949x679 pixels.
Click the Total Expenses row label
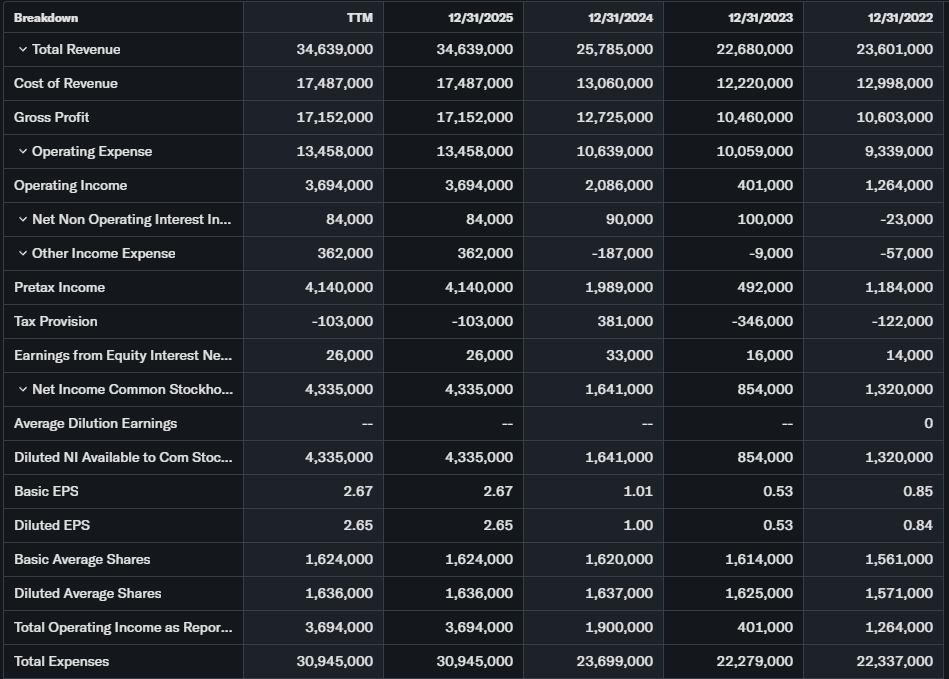click(62, 662)
